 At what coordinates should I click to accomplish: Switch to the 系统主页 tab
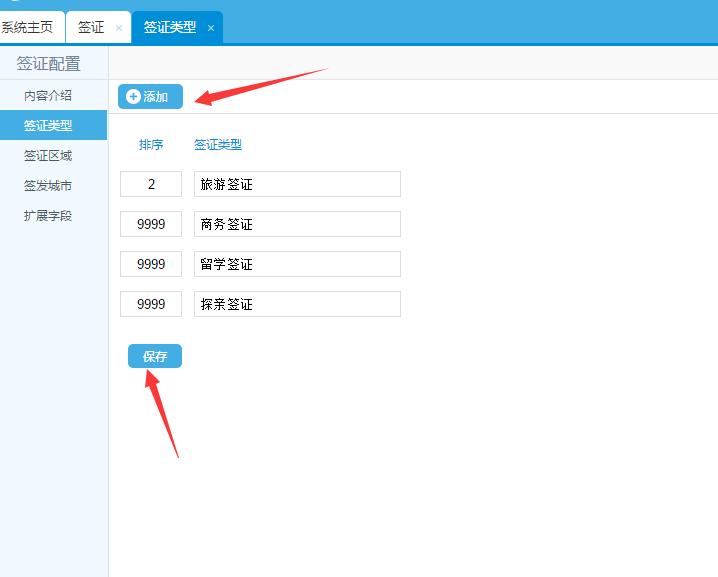click(x=28, y=27)
